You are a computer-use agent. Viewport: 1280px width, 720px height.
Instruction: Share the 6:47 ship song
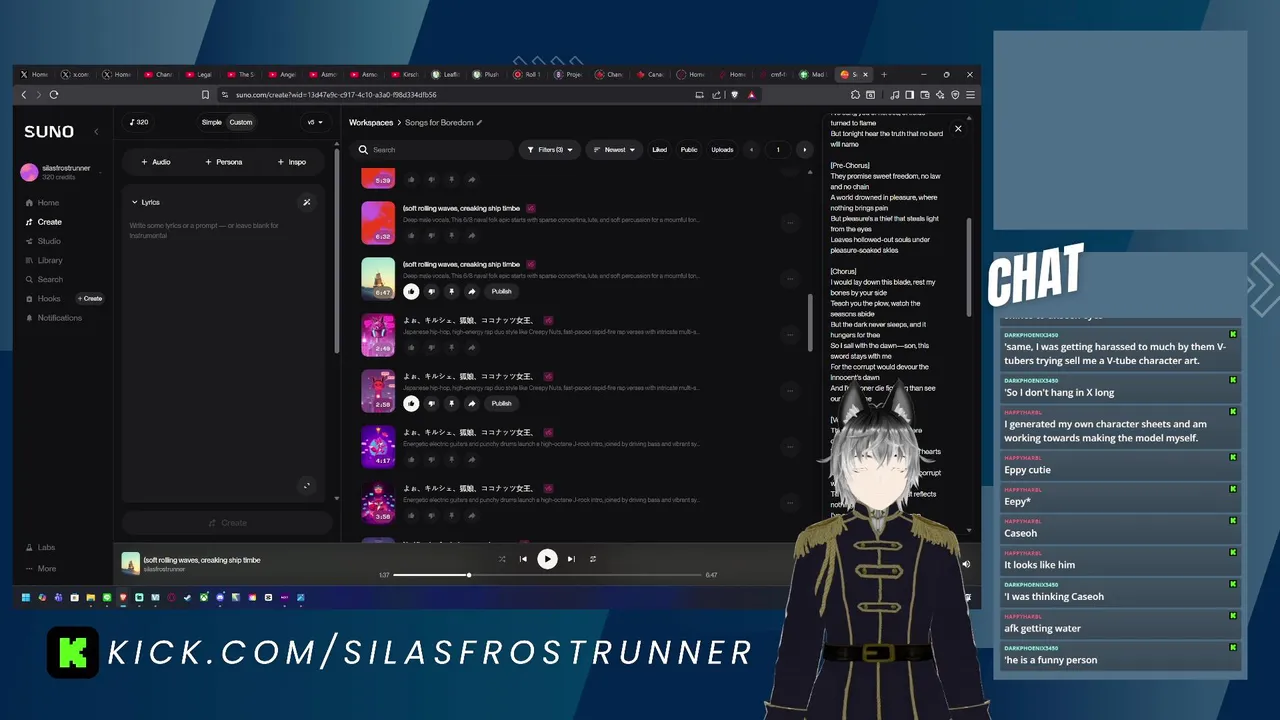coord(471,292)
